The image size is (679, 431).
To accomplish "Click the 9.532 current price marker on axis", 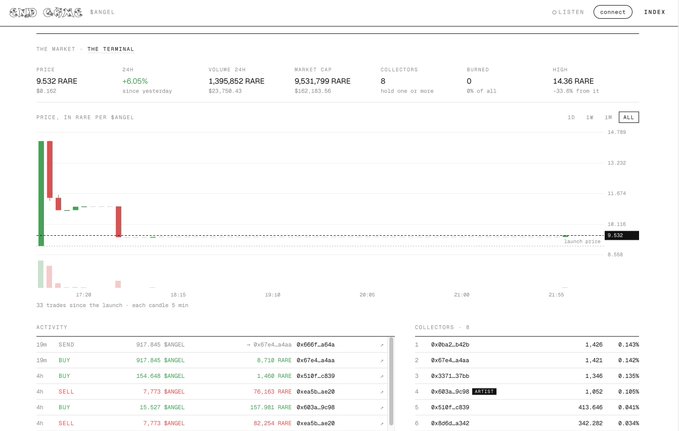I will coord(621,236).
